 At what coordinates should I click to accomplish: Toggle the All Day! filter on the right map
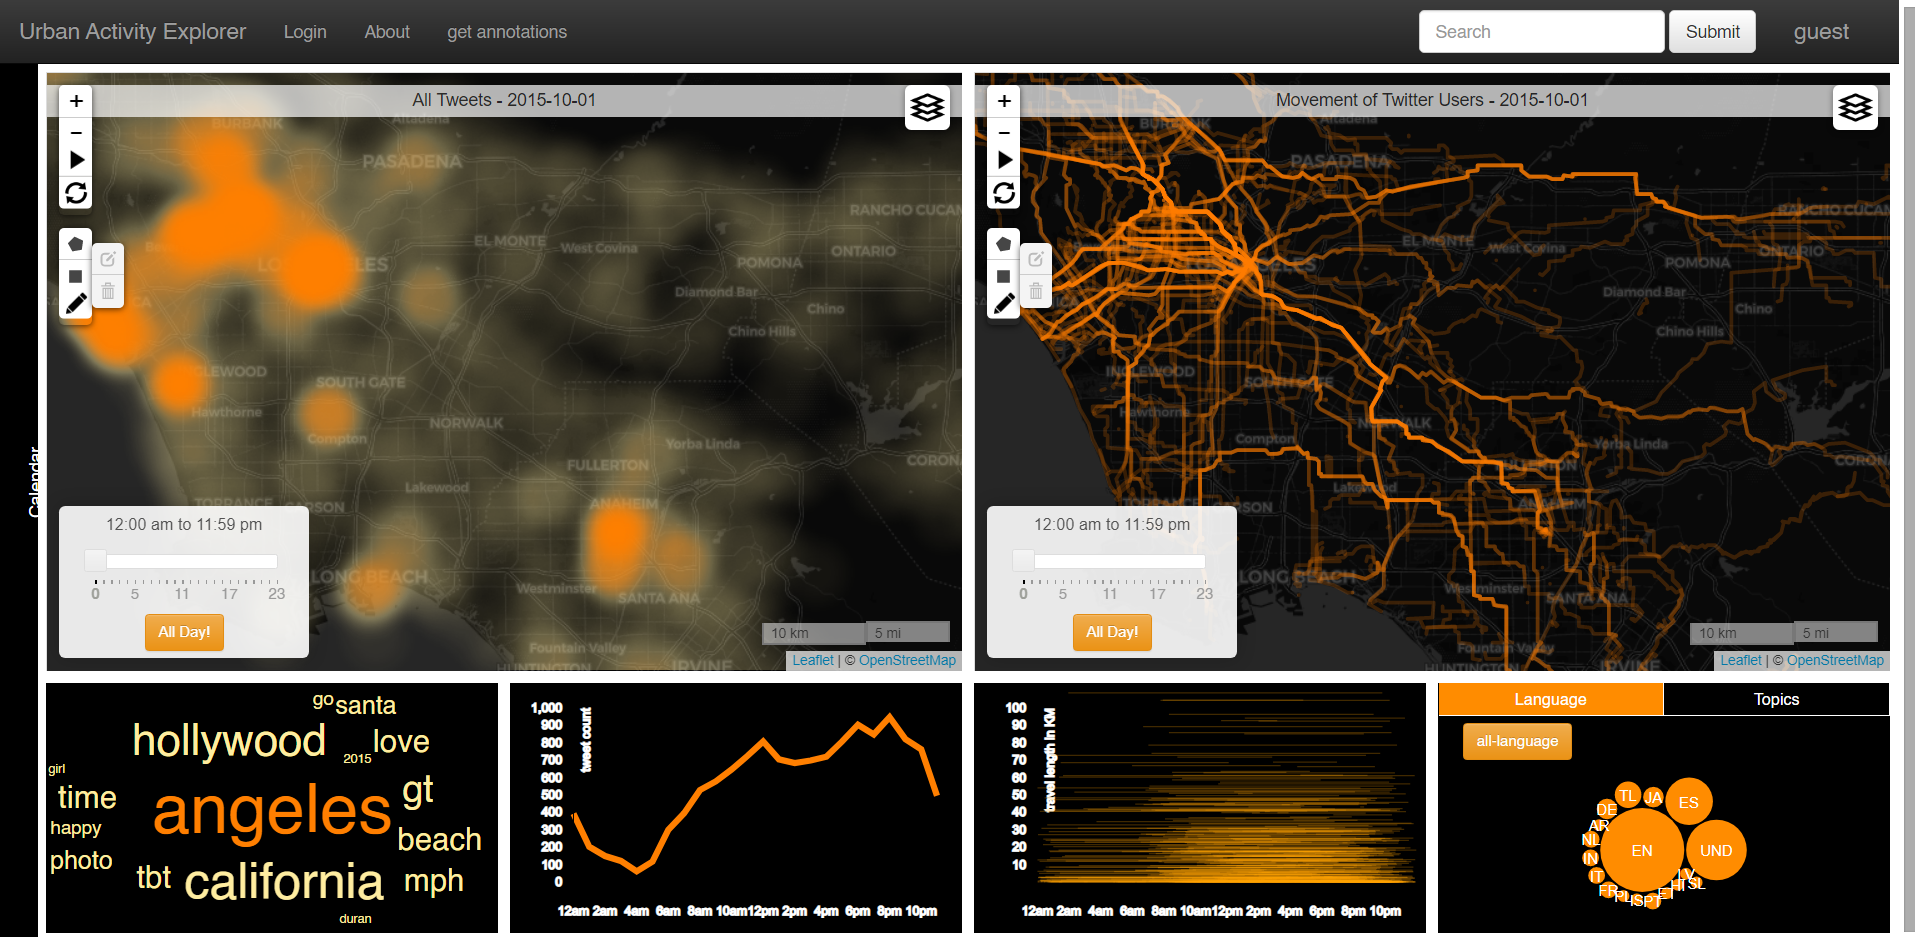pyautogui.click(x=1111, y=632)
